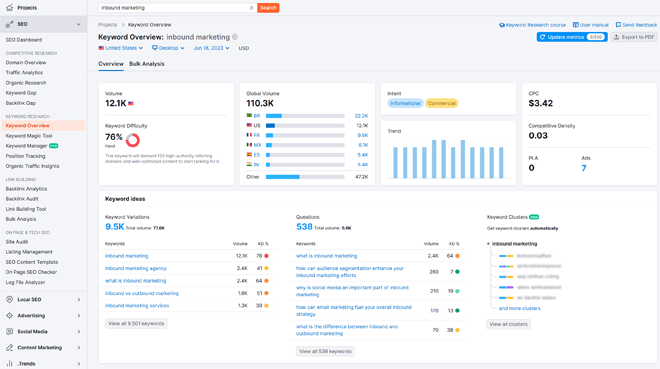Click the new badge beside Keyword Manager
This screenshot has height=369, width=660.
pos(53,146)
